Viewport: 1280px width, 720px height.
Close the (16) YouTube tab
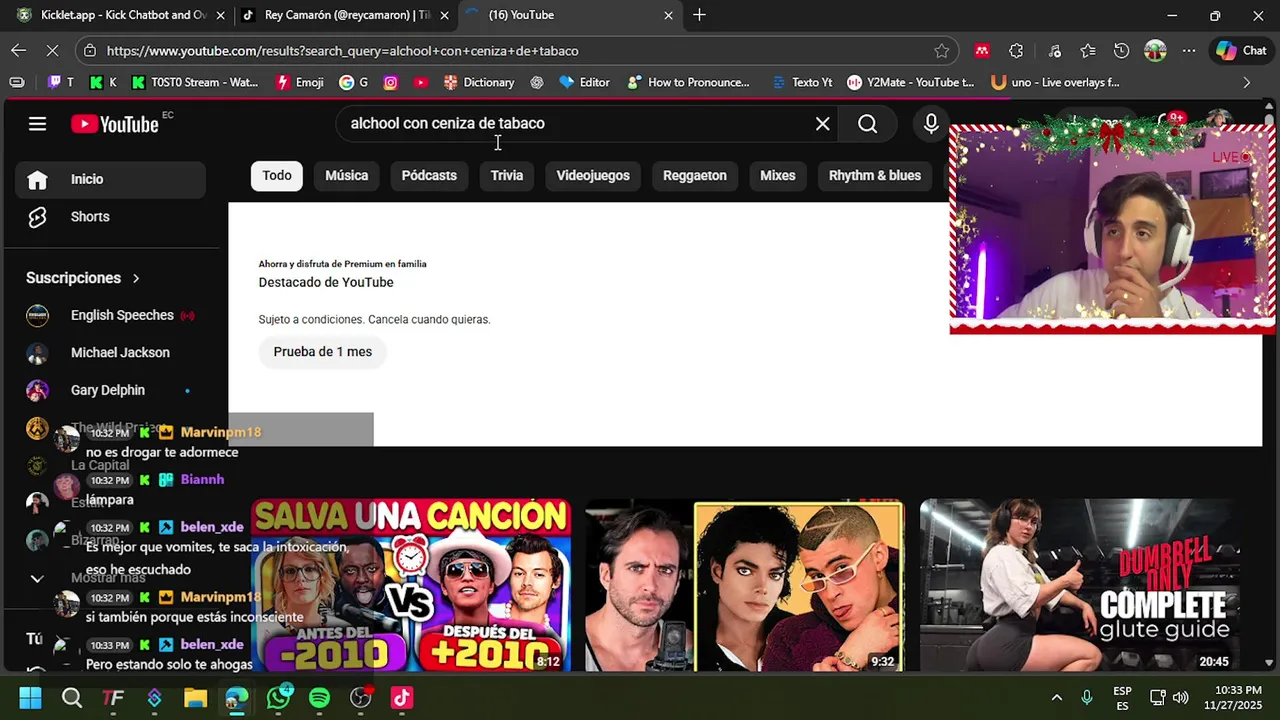[x=668, y=15]
